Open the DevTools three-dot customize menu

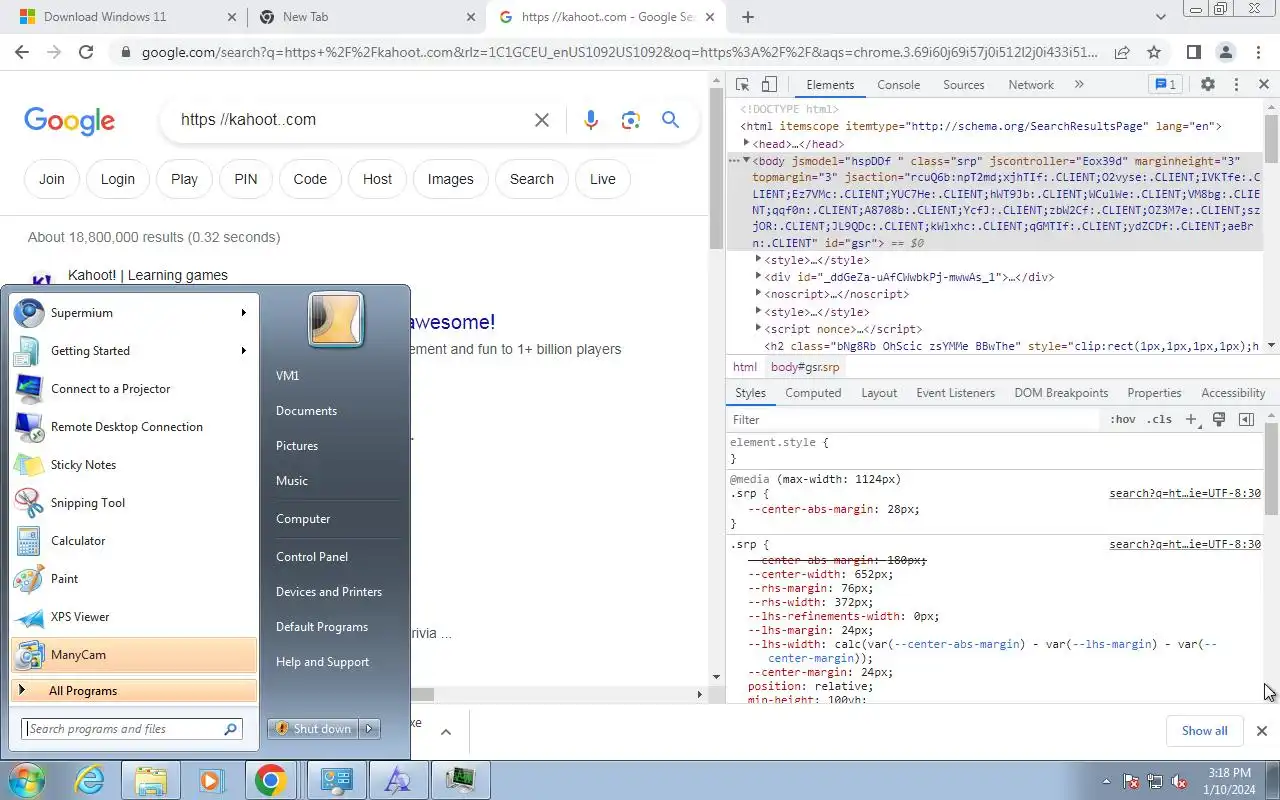pos(1236,85)
